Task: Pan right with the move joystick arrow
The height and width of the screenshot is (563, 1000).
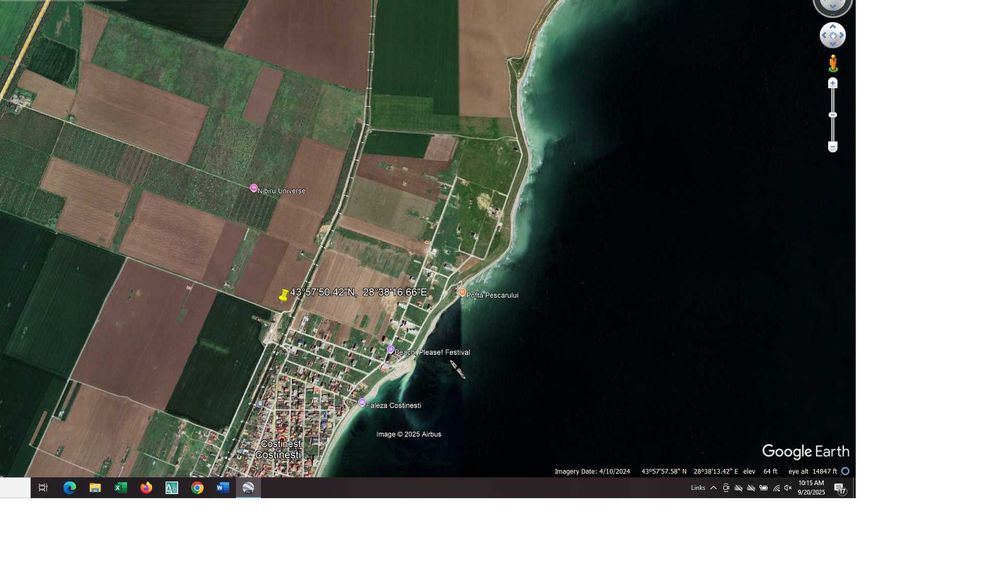Action: [841, 36]
